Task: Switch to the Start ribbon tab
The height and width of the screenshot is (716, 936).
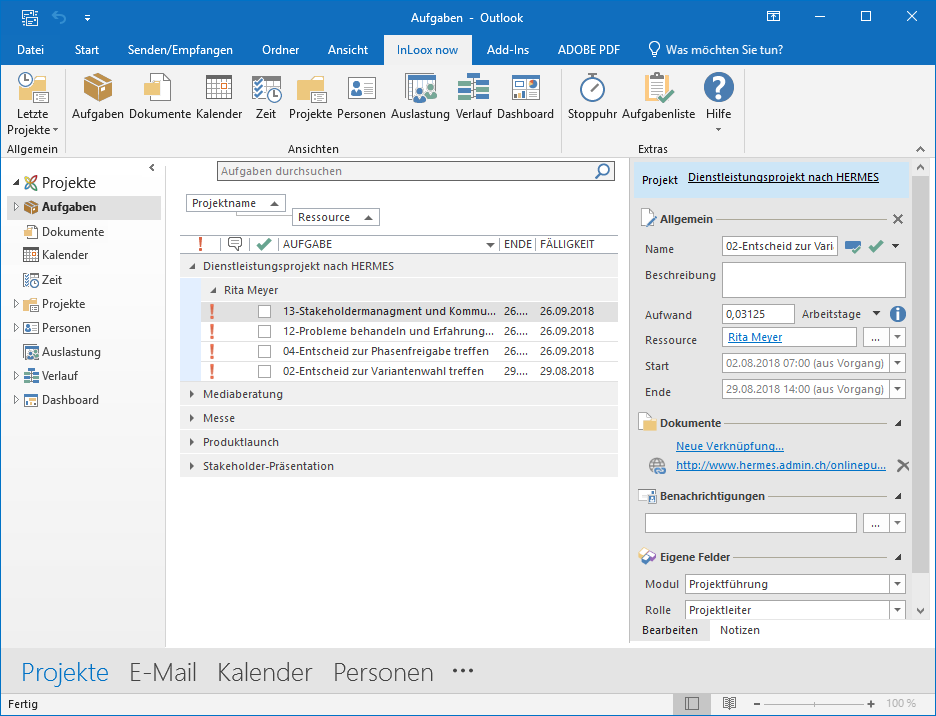Action: click(x=87, y=50)
